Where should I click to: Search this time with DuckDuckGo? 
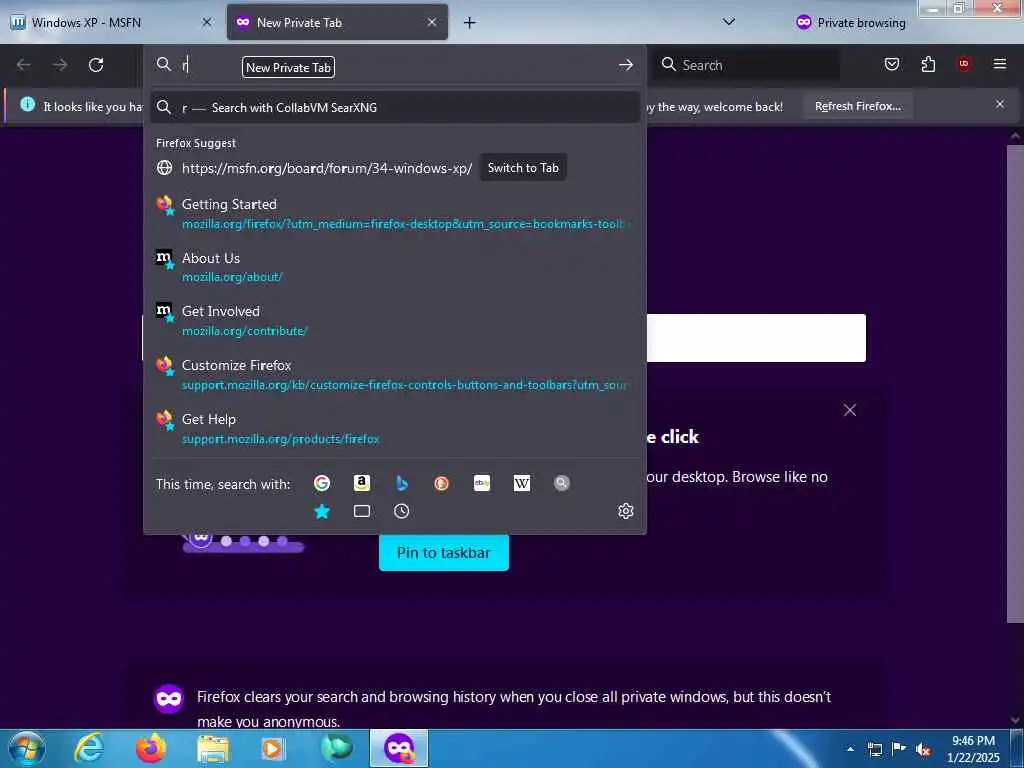pos(441,483)
